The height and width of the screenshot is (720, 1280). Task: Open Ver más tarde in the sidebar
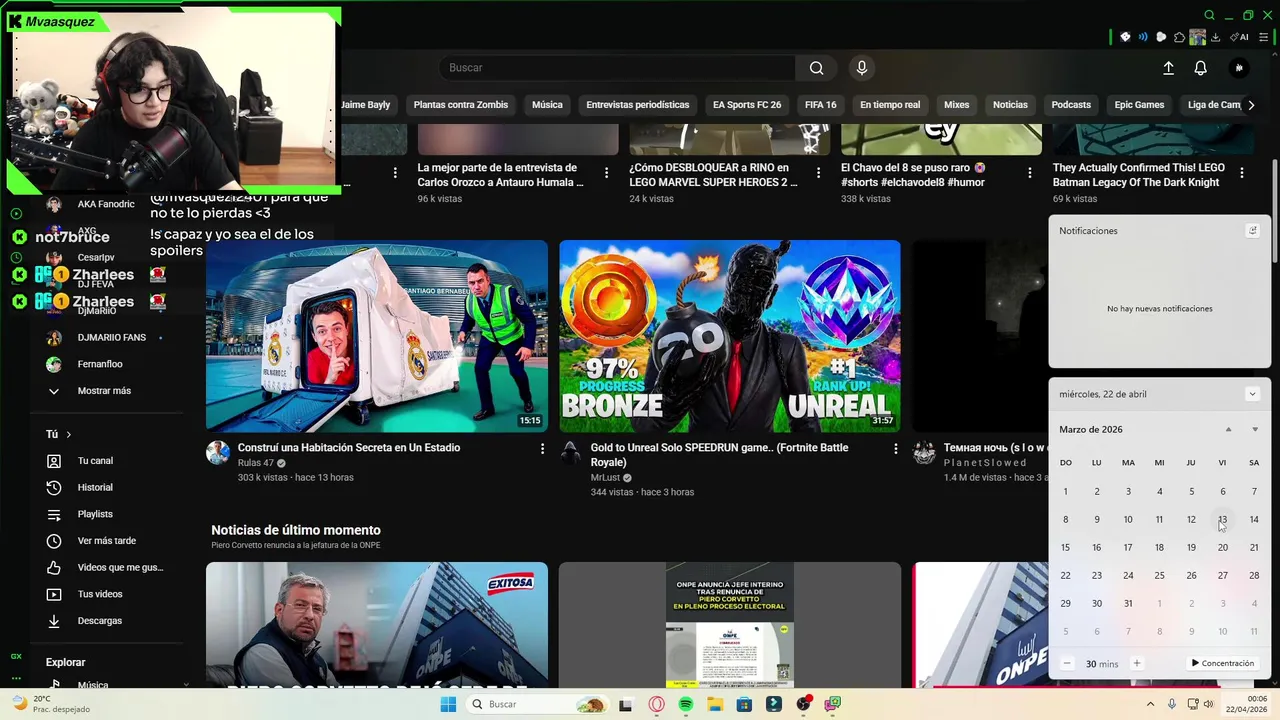click(106, 541)
